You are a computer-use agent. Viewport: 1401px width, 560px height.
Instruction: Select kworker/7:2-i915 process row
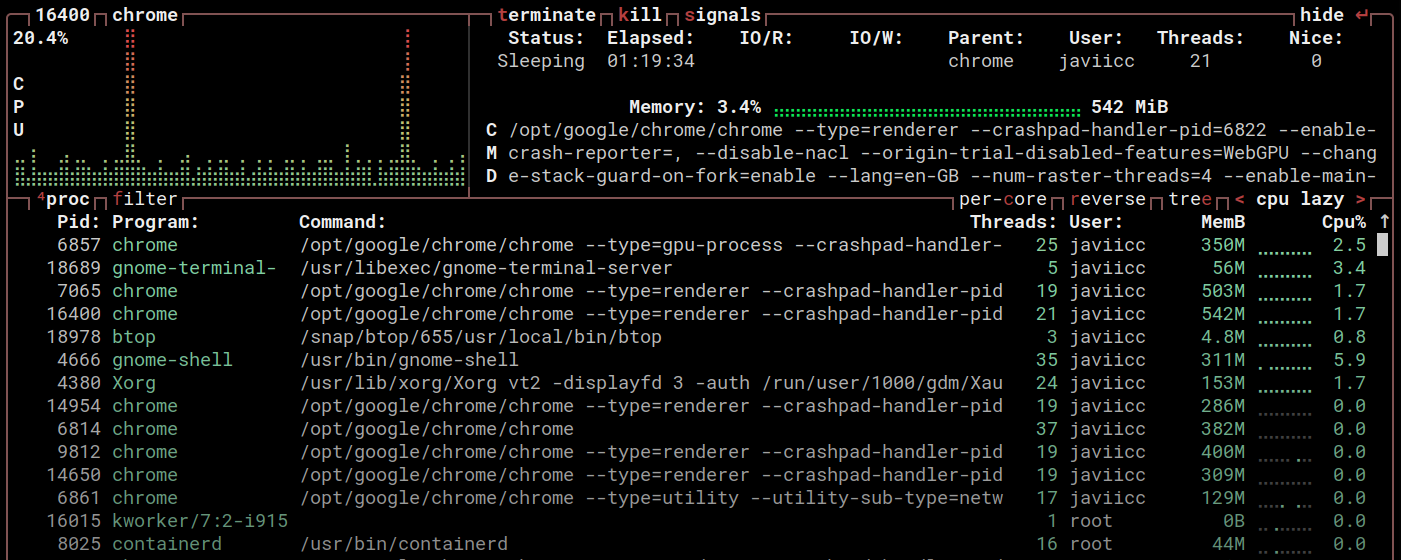(689, 521)
